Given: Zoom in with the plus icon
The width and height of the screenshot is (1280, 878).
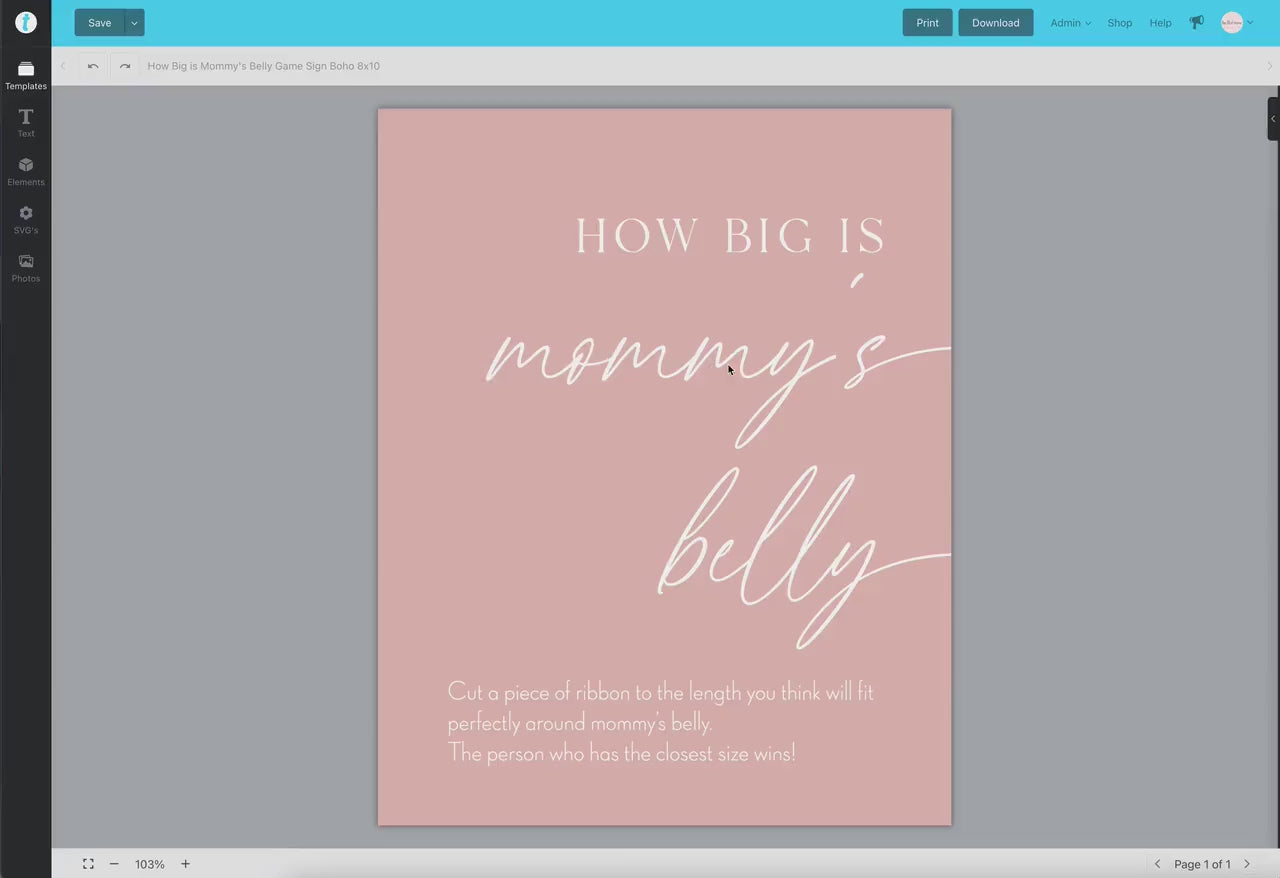Looking at the screenshot, I should (185, 864).
